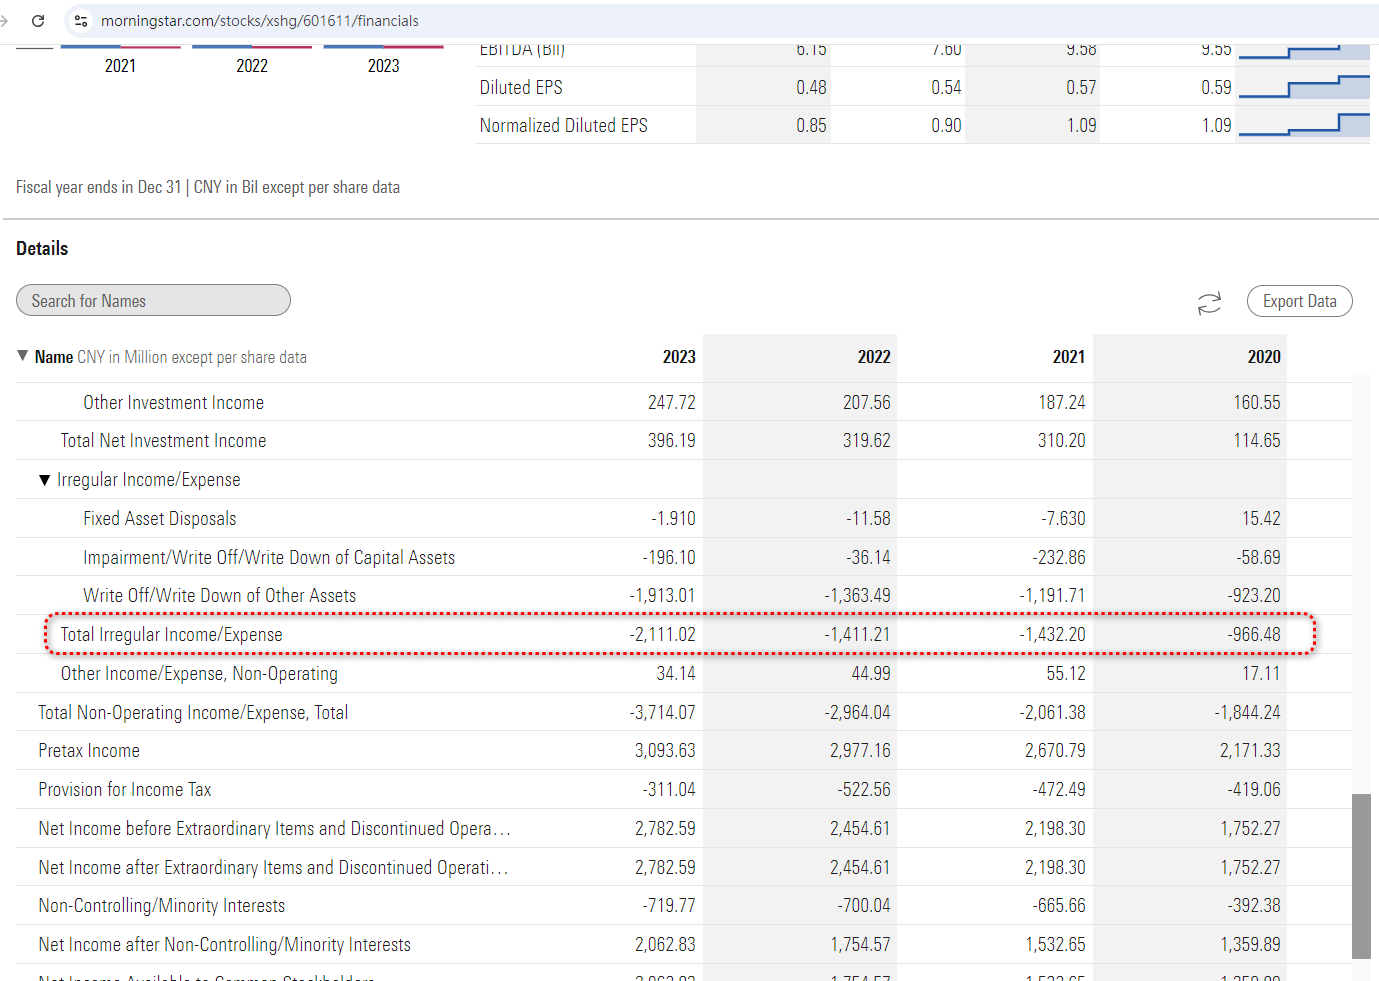Click the Details section heading
Image resolution: width=1379 pixels, height=981 pixels.
[x=42, y=248]
